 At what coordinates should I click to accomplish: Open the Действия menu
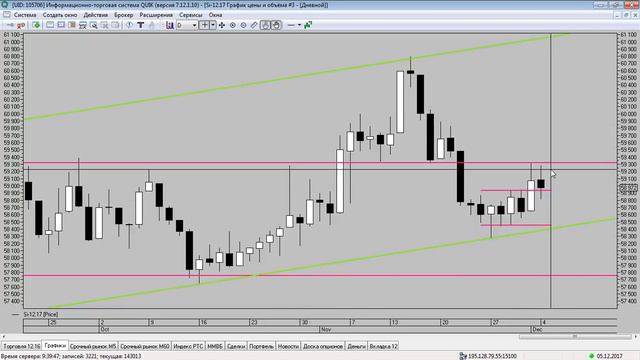pyautogui.click(x=96, y=15)
